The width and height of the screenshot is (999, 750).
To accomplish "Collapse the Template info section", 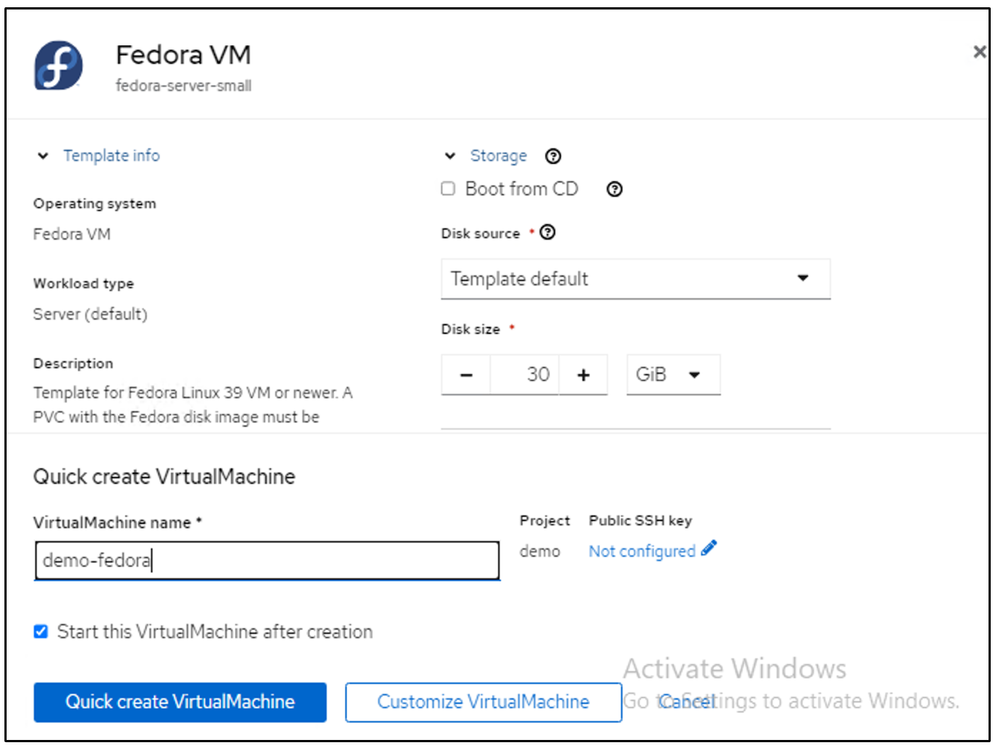I will click(x=43, y=156).
